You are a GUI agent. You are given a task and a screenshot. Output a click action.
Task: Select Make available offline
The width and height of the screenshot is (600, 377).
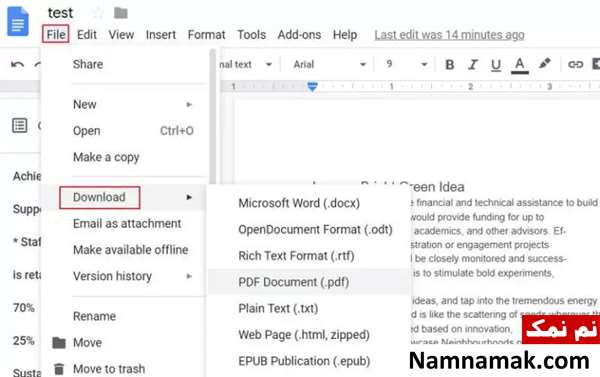[x=124, y=250]
